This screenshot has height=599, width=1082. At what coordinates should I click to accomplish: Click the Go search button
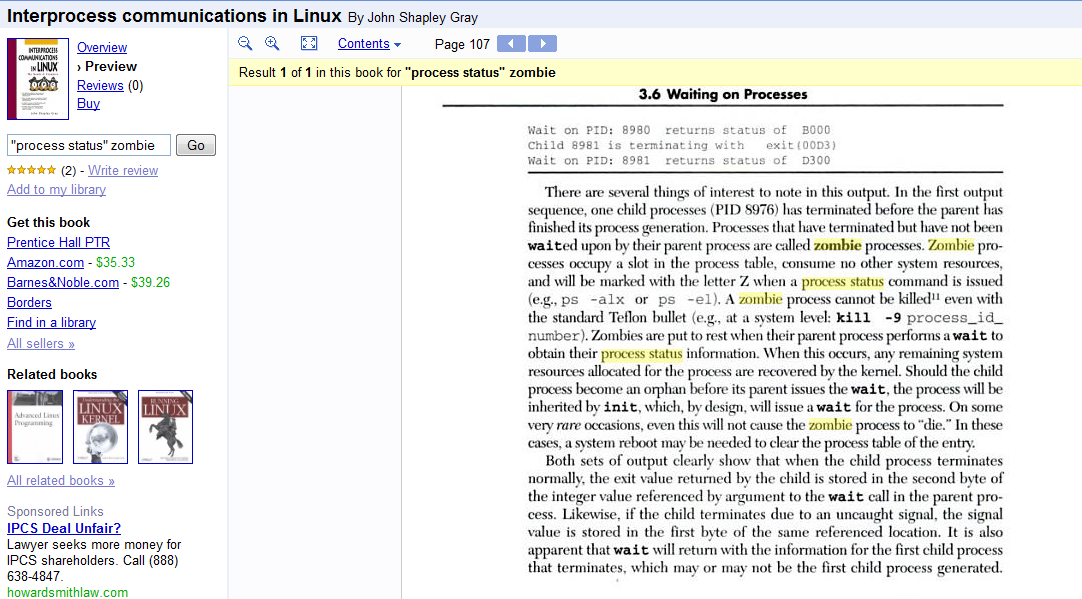pyautogui.click(x=196, y=145)
